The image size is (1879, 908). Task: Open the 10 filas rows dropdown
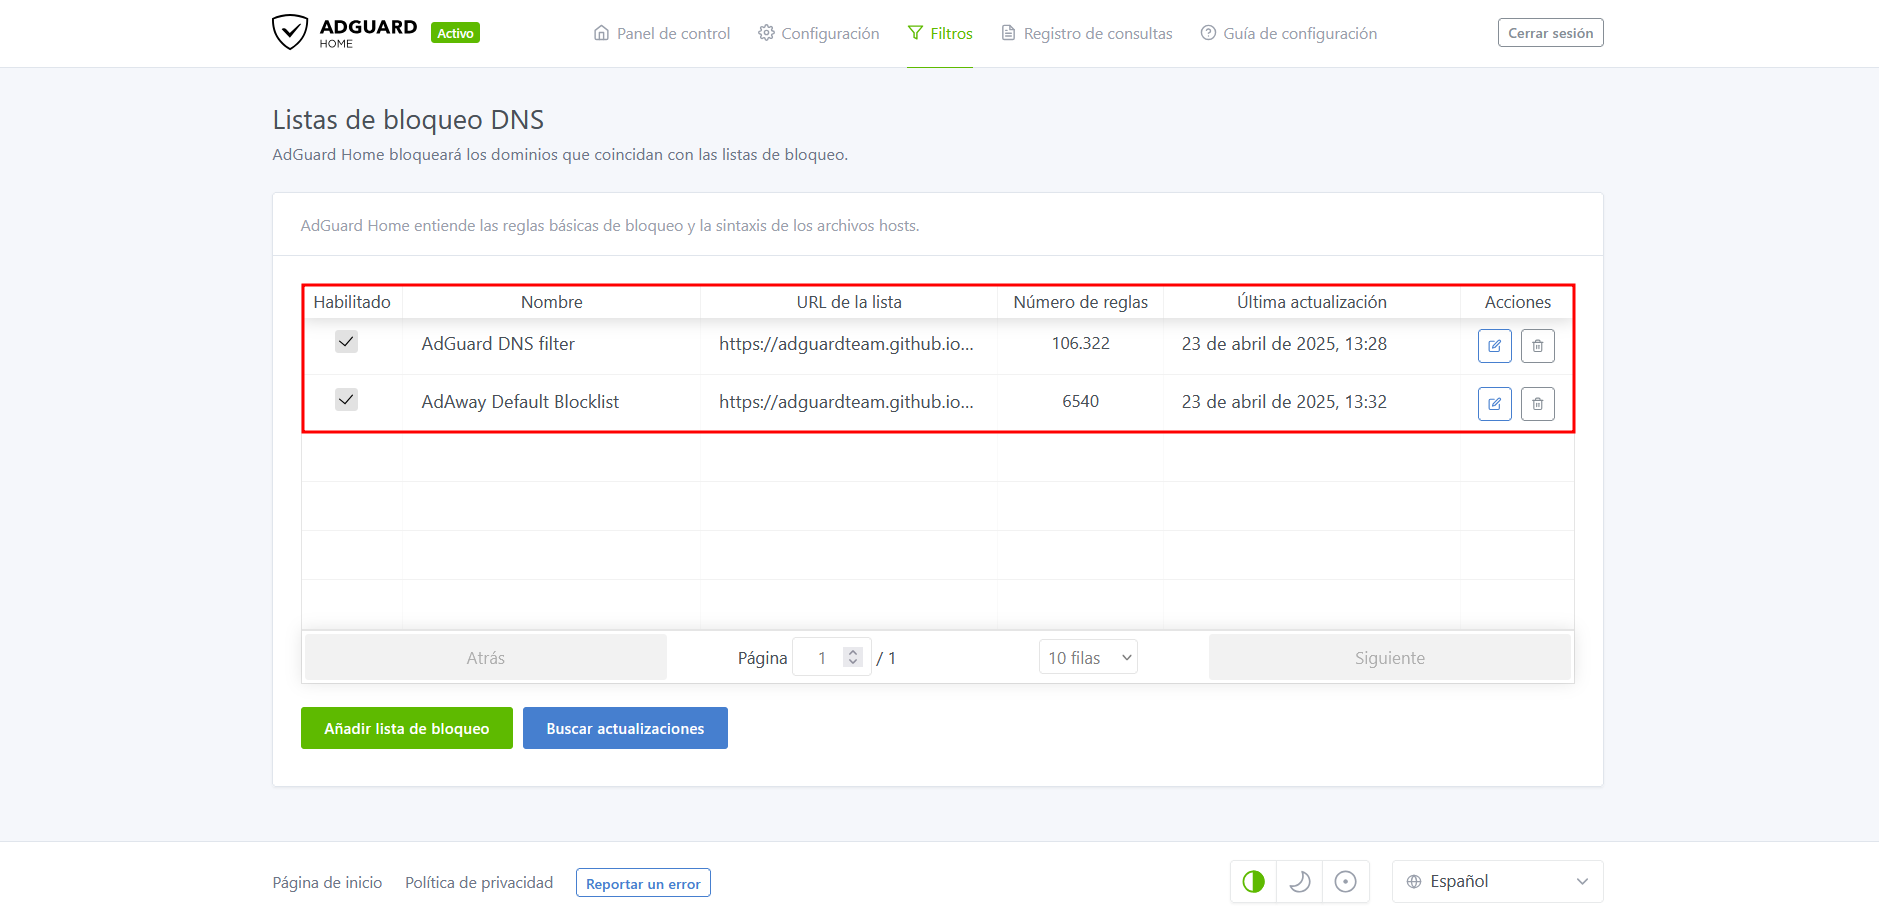[x=1088, y=657]
